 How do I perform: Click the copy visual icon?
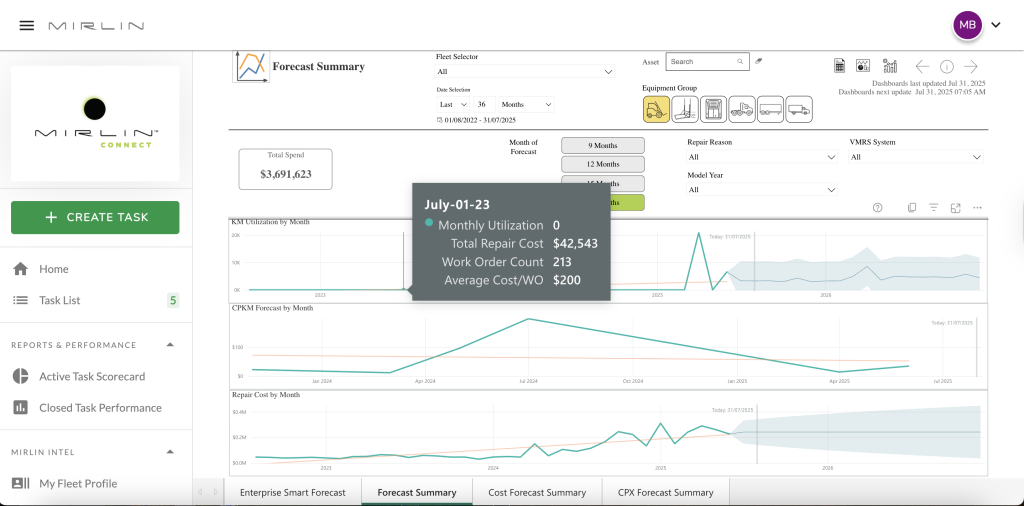click(x=912, y=208)
